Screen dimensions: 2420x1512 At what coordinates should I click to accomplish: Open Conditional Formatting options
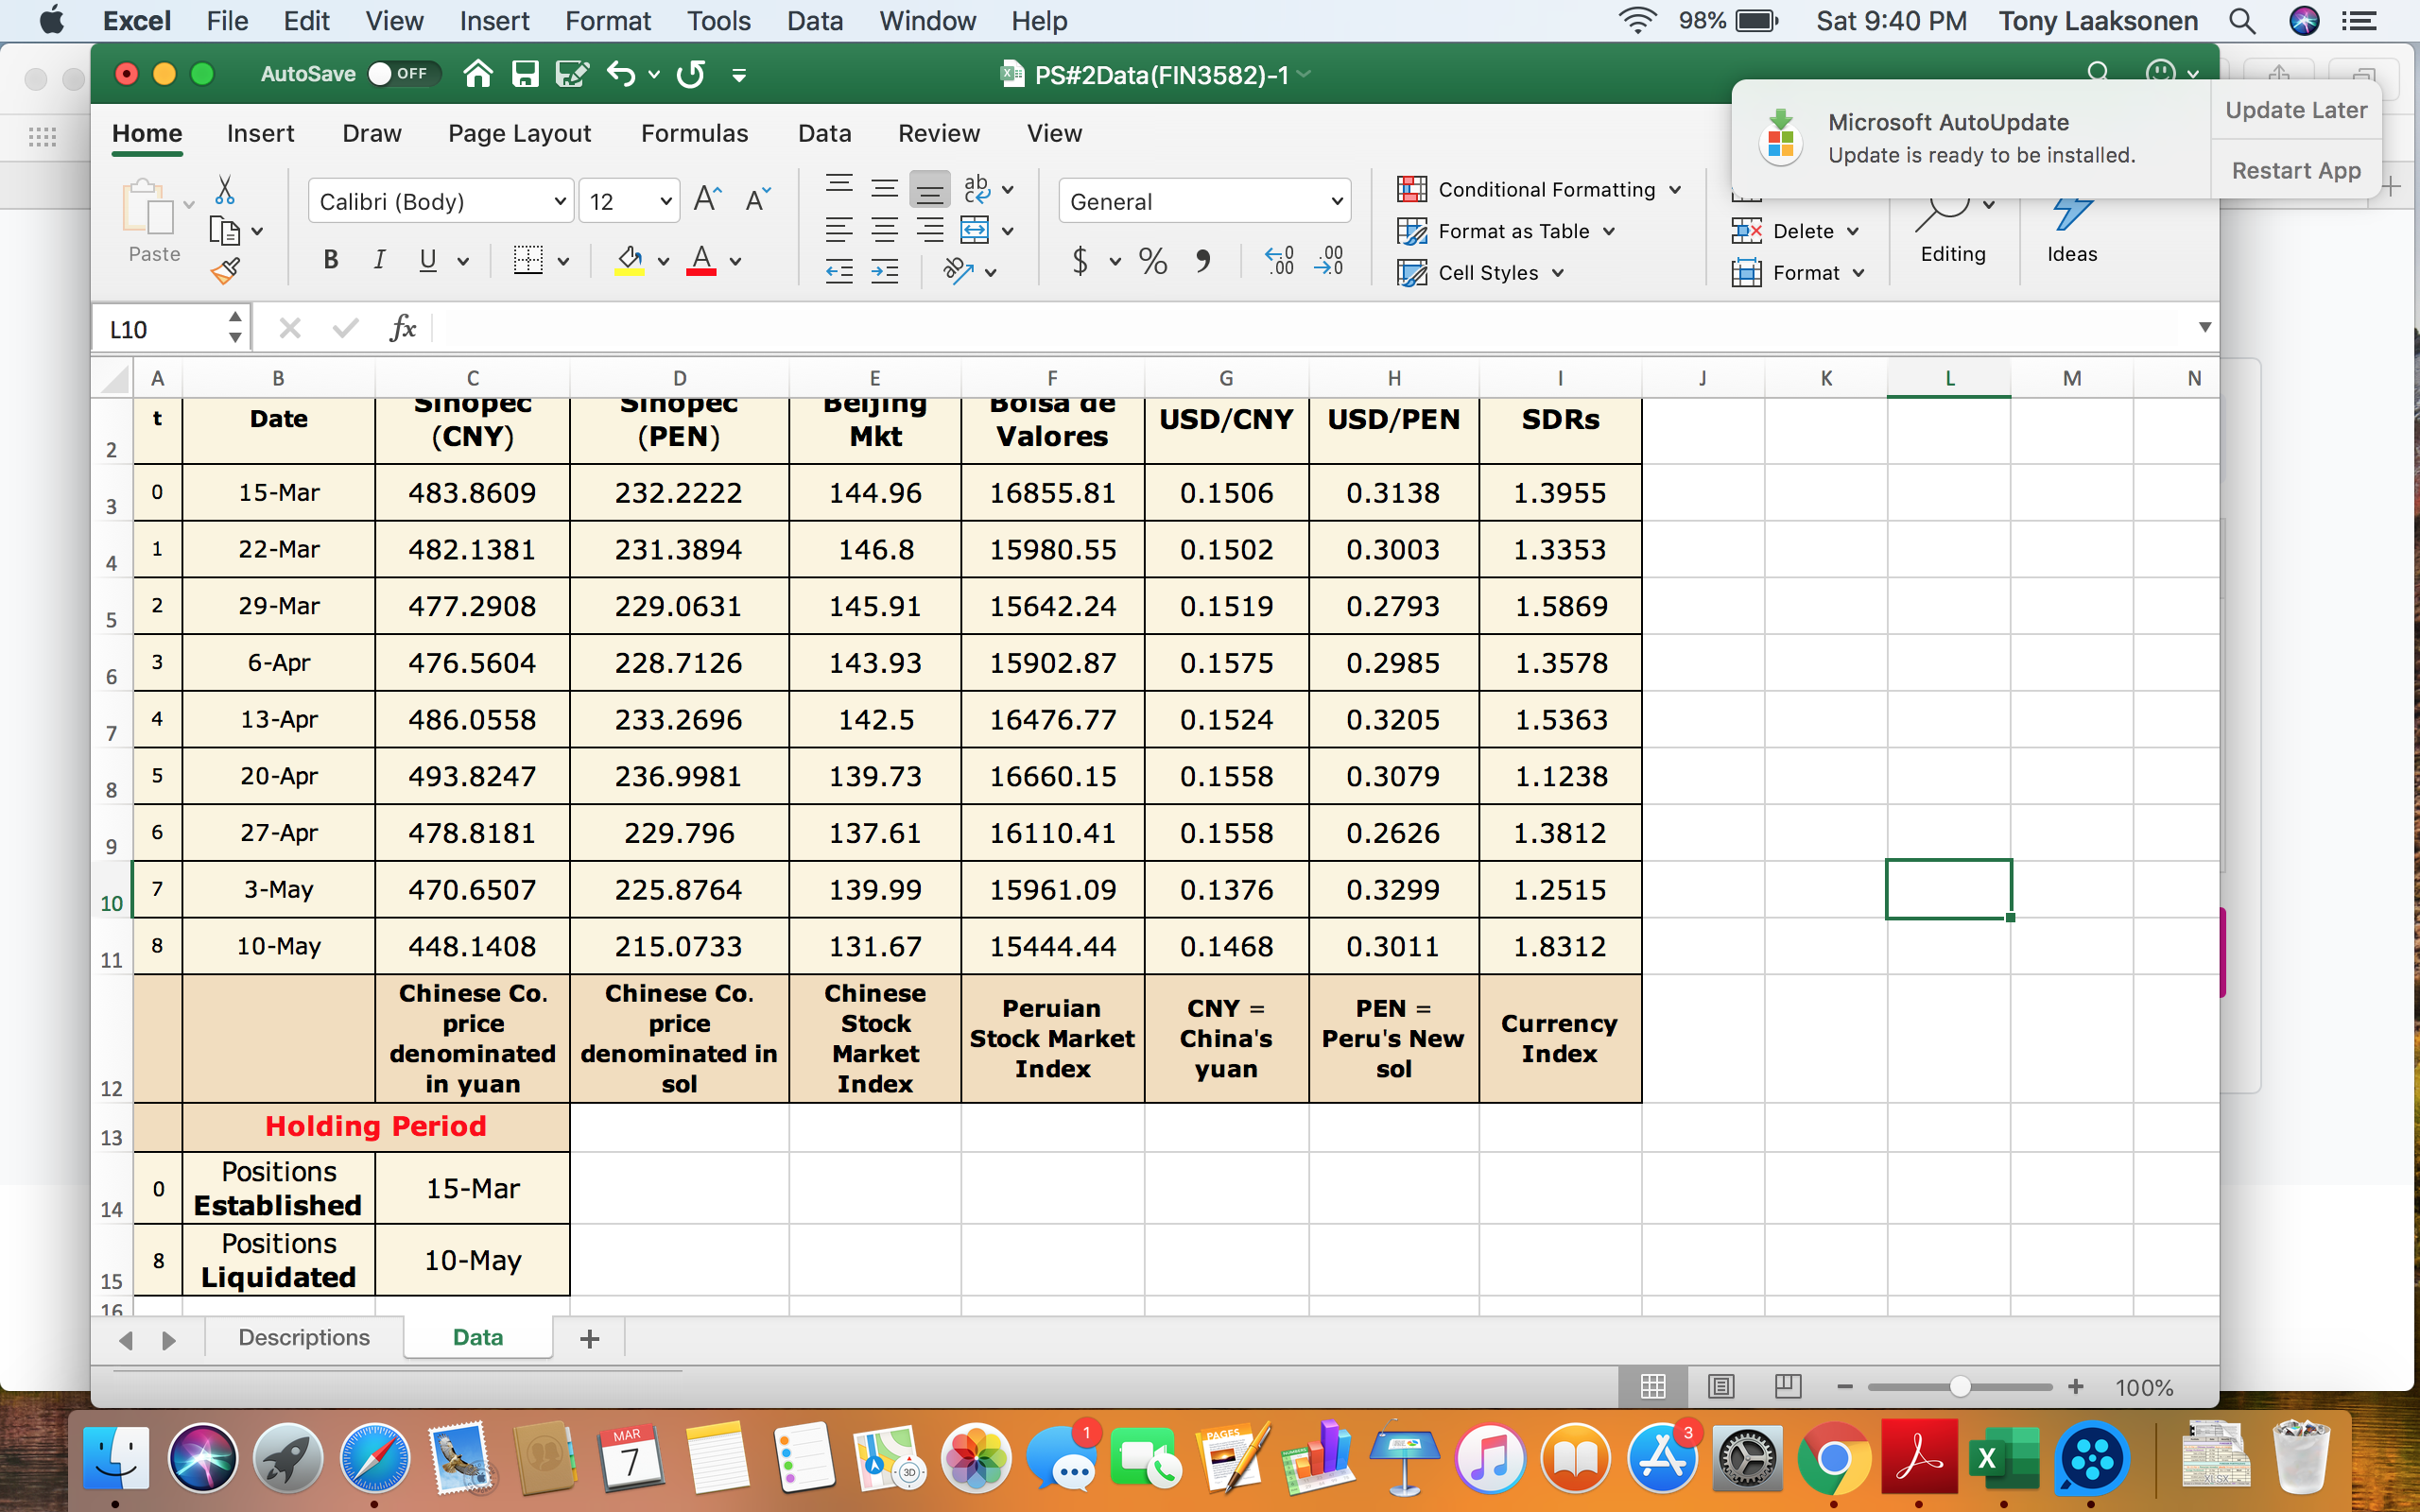point(1540,189)
